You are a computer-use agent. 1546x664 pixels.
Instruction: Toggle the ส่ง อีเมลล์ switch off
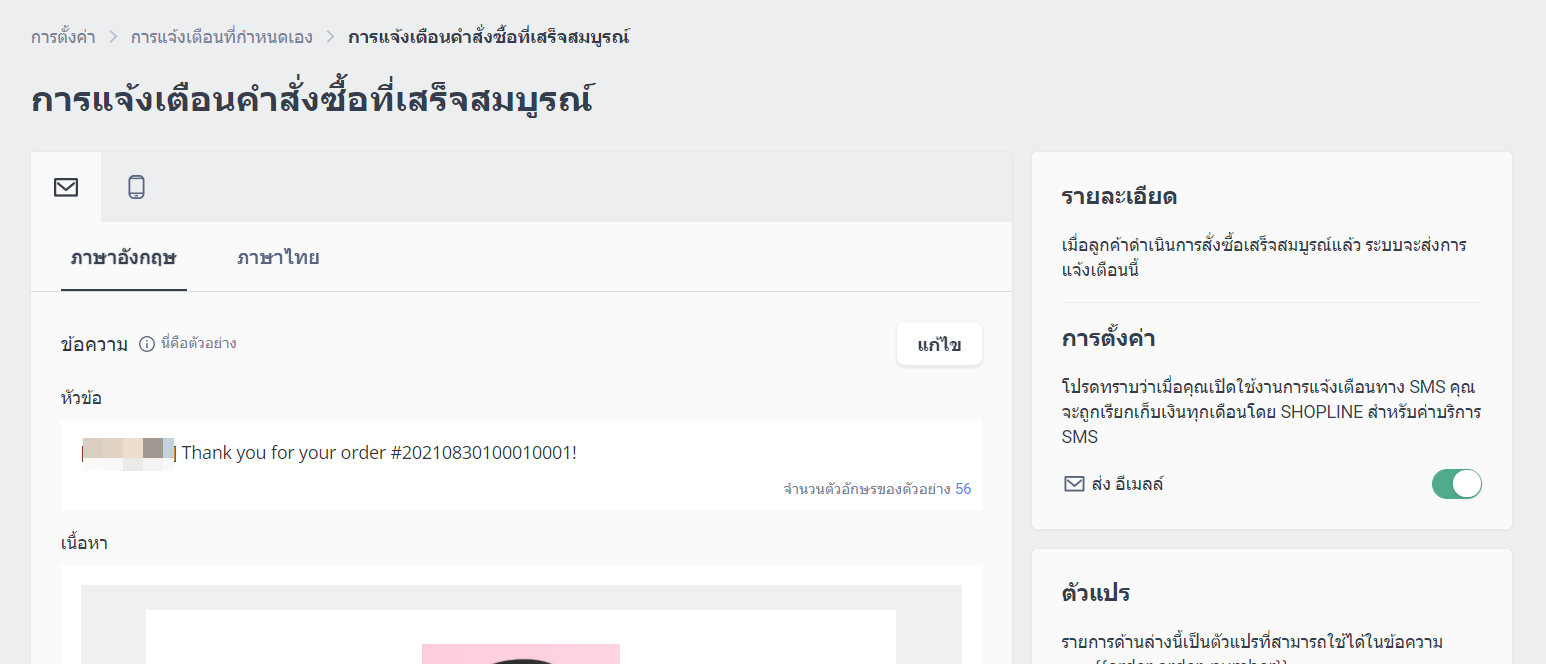(1457, 484)
